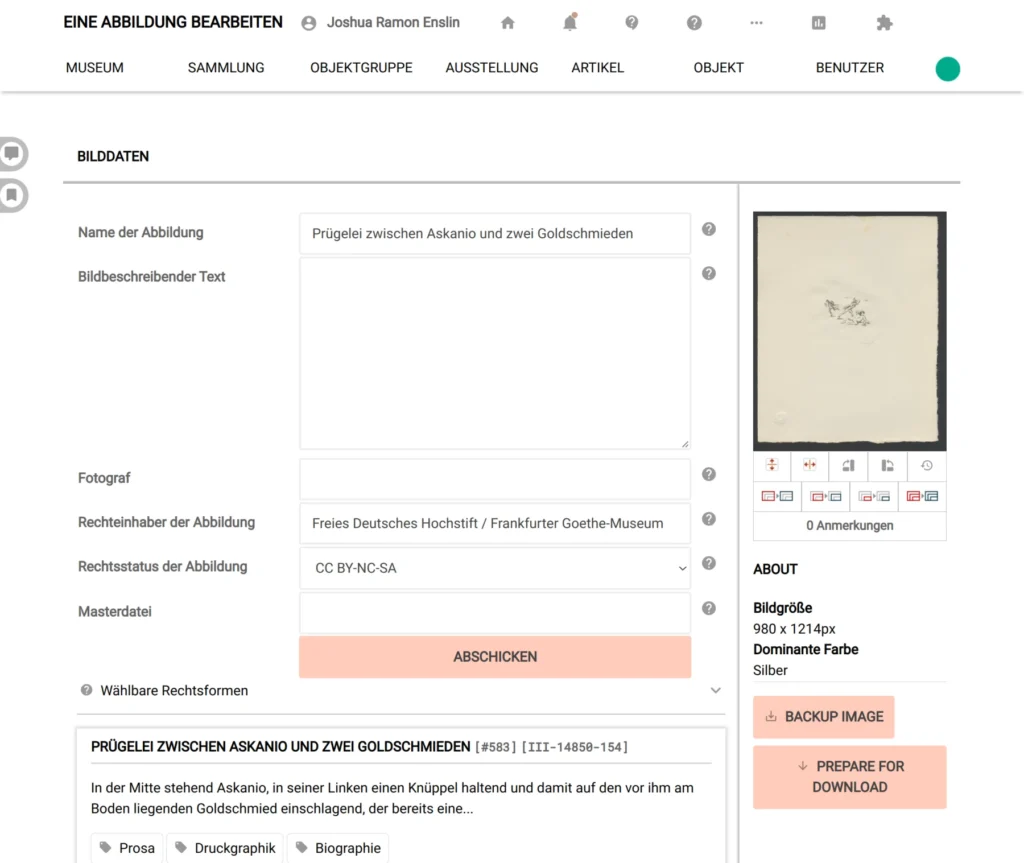This screenshot has width=1024, height=863.
Task: Click the Dominante Farbe value Silber
Action: (x=770, y=670)
